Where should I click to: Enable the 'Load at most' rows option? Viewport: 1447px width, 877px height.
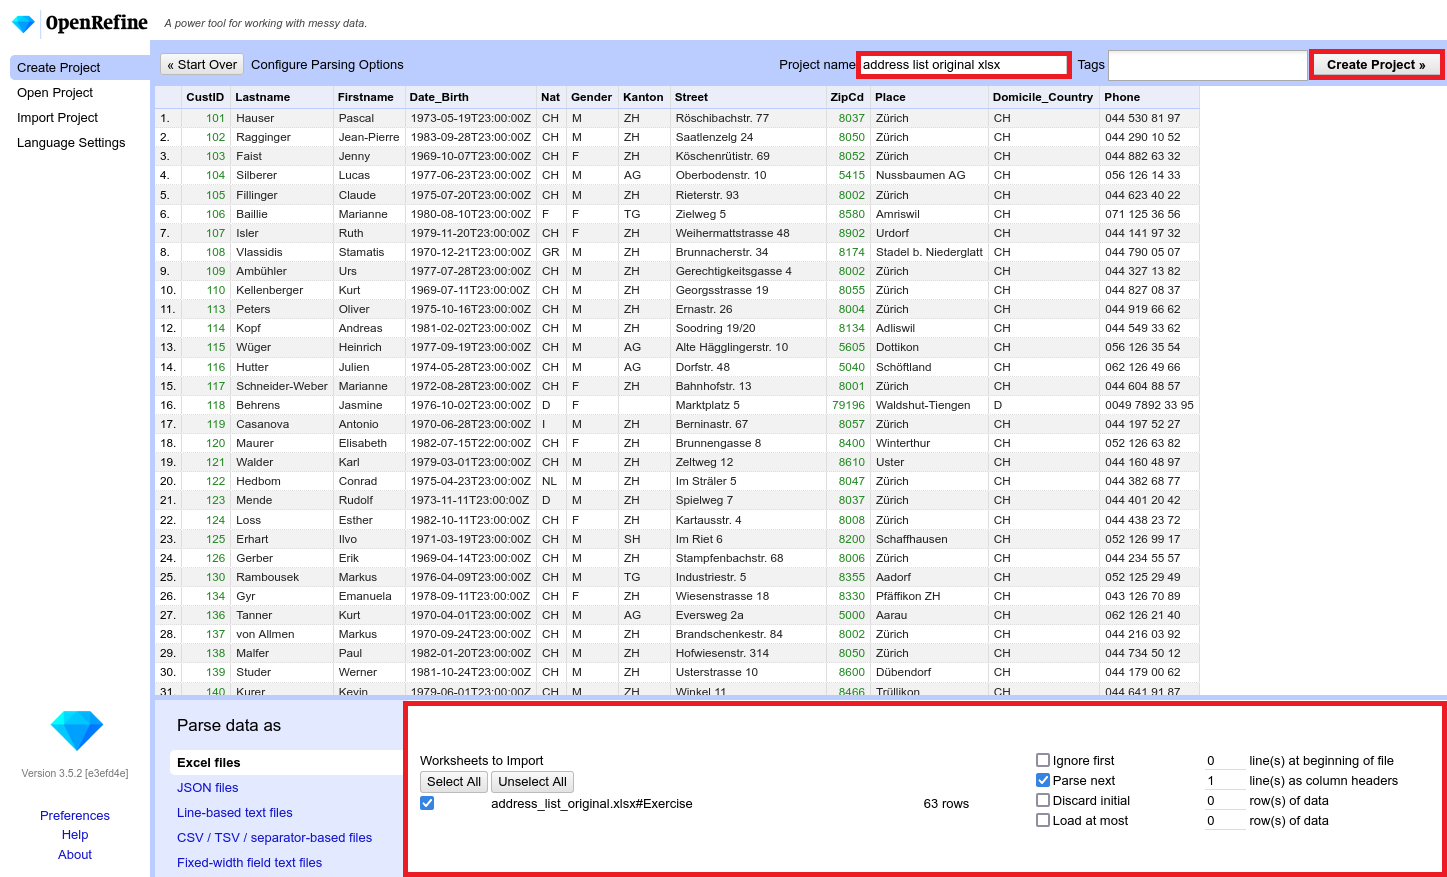click(1043, 820)
